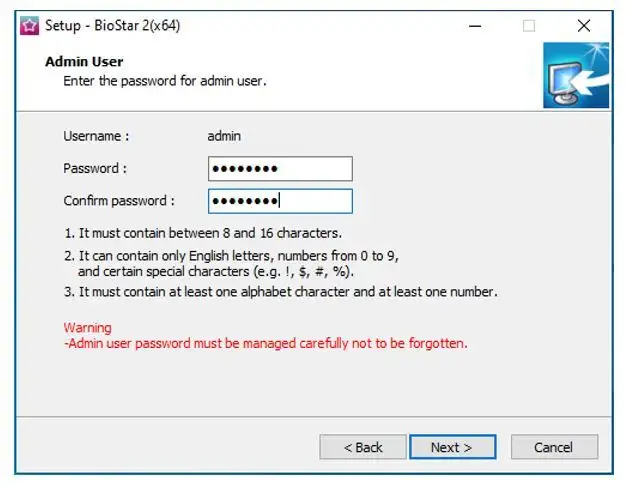Click the rule about 8 and 16 characters
The image size is (629, 491).
[x=203, y=233]
